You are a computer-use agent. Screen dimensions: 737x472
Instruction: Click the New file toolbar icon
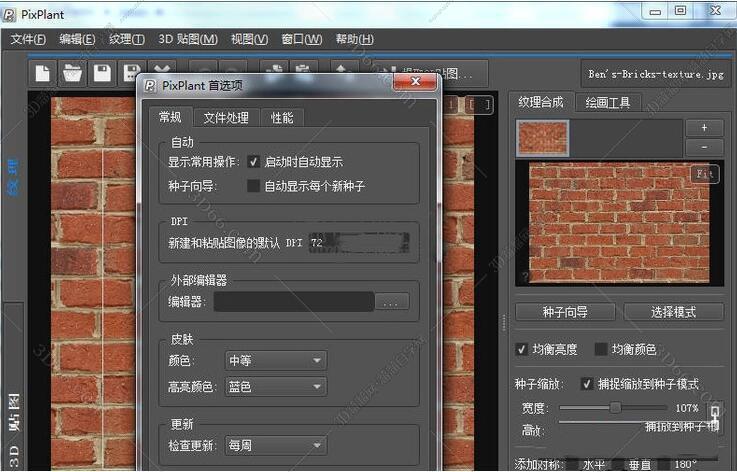[42, 73]
